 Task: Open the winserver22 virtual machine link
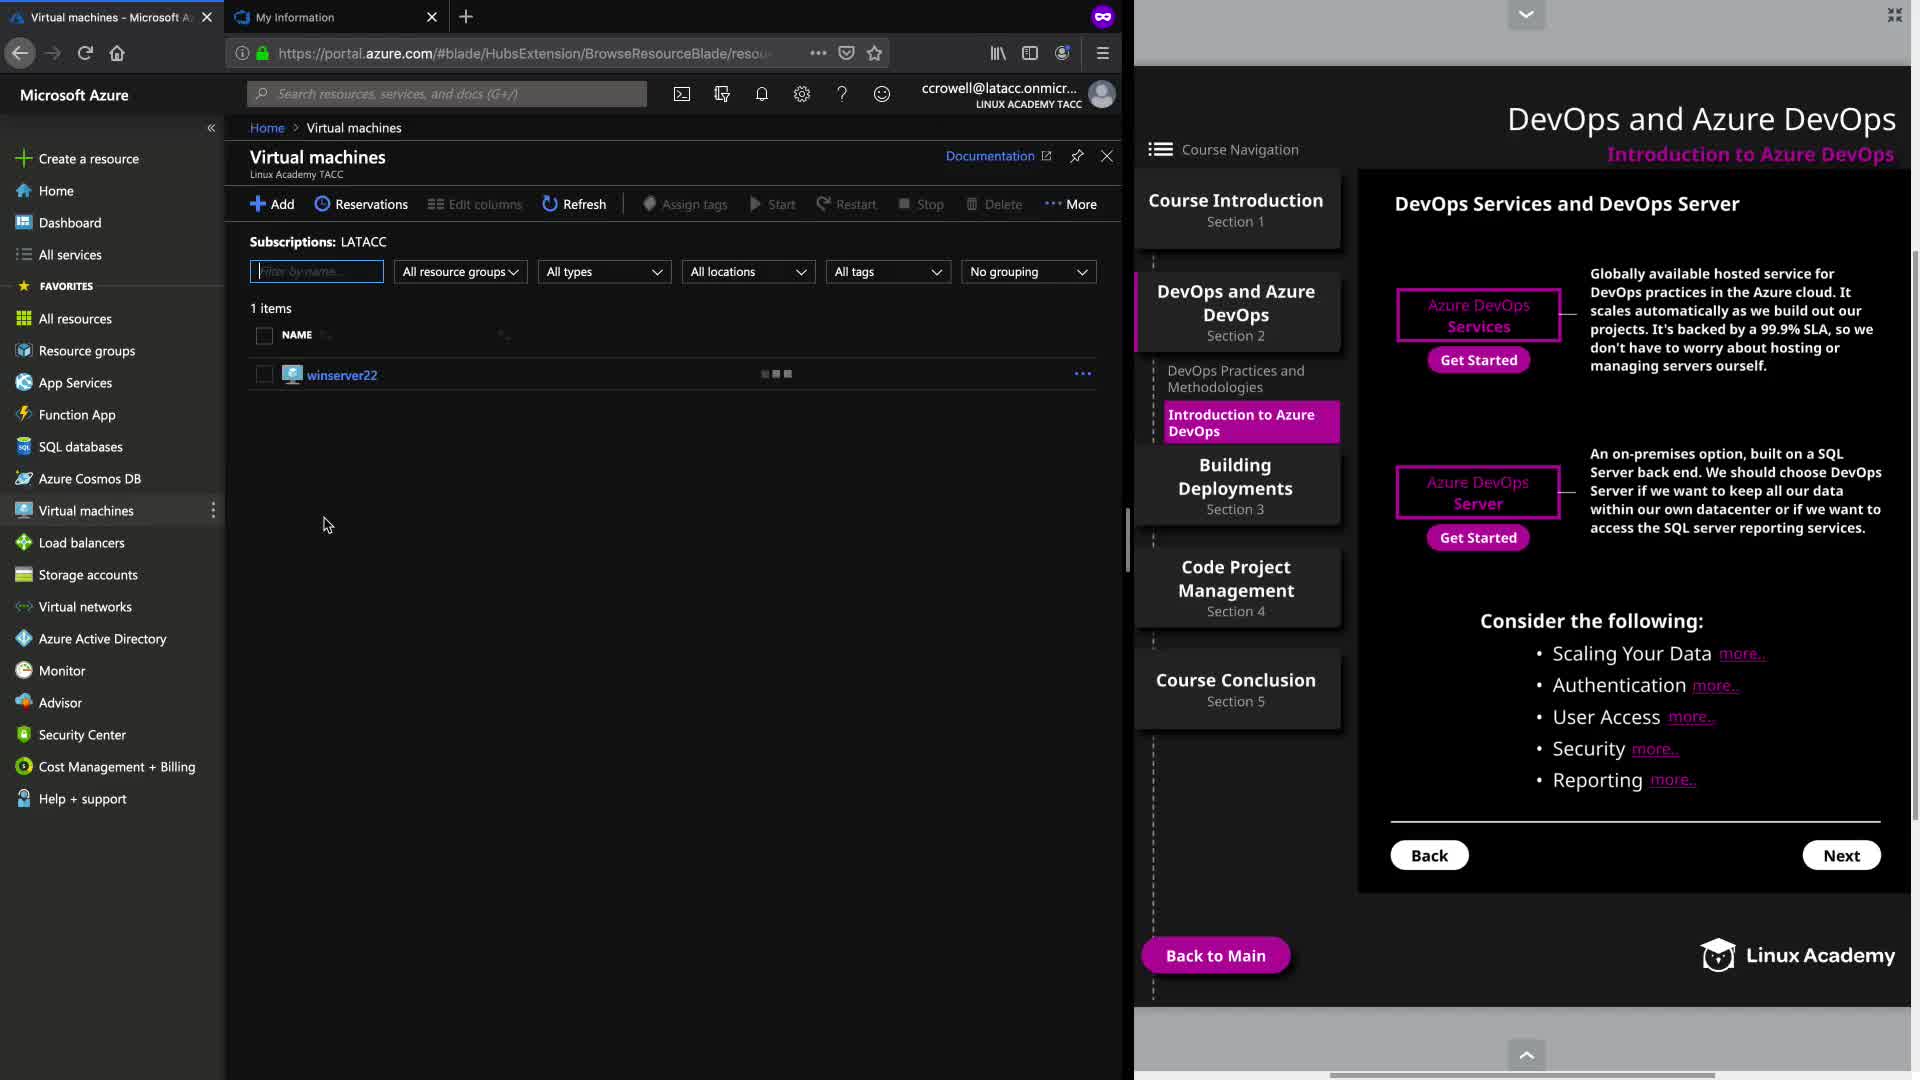point(342,376)
